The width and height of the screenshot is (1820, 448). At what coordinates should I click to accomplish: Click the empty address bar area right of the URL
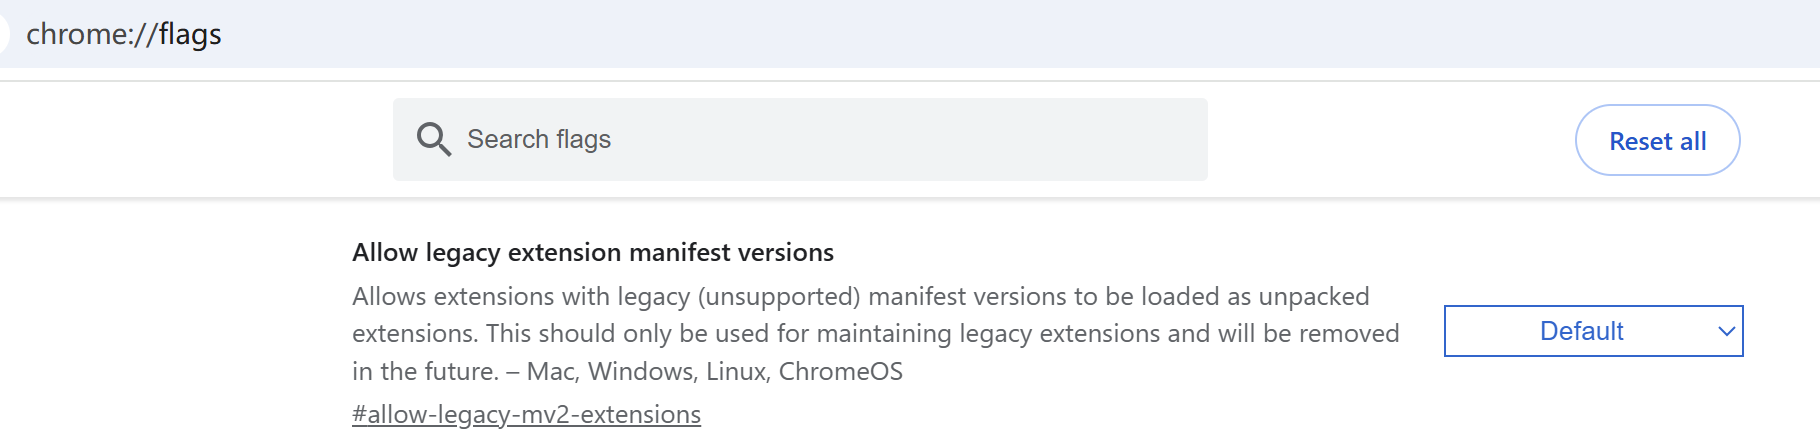click(1000, 34)
